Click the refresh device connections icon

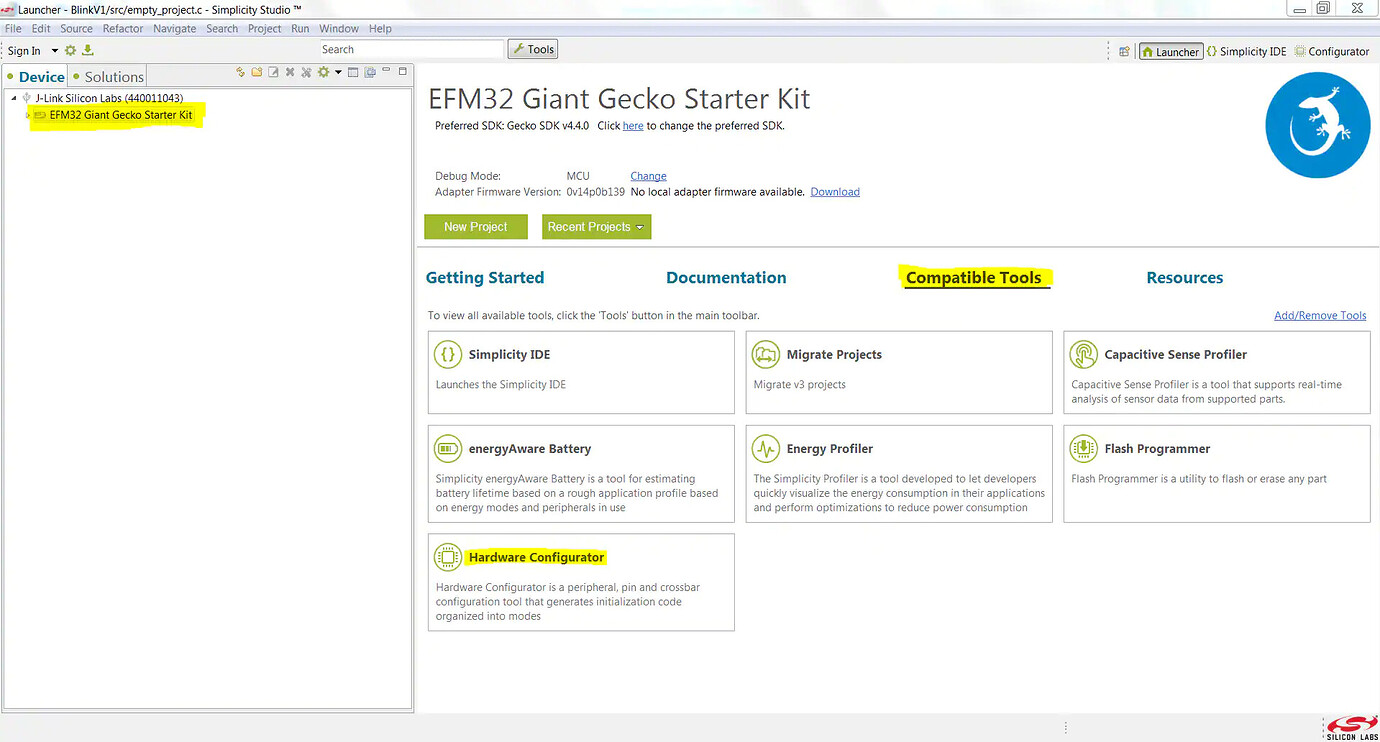239,71
